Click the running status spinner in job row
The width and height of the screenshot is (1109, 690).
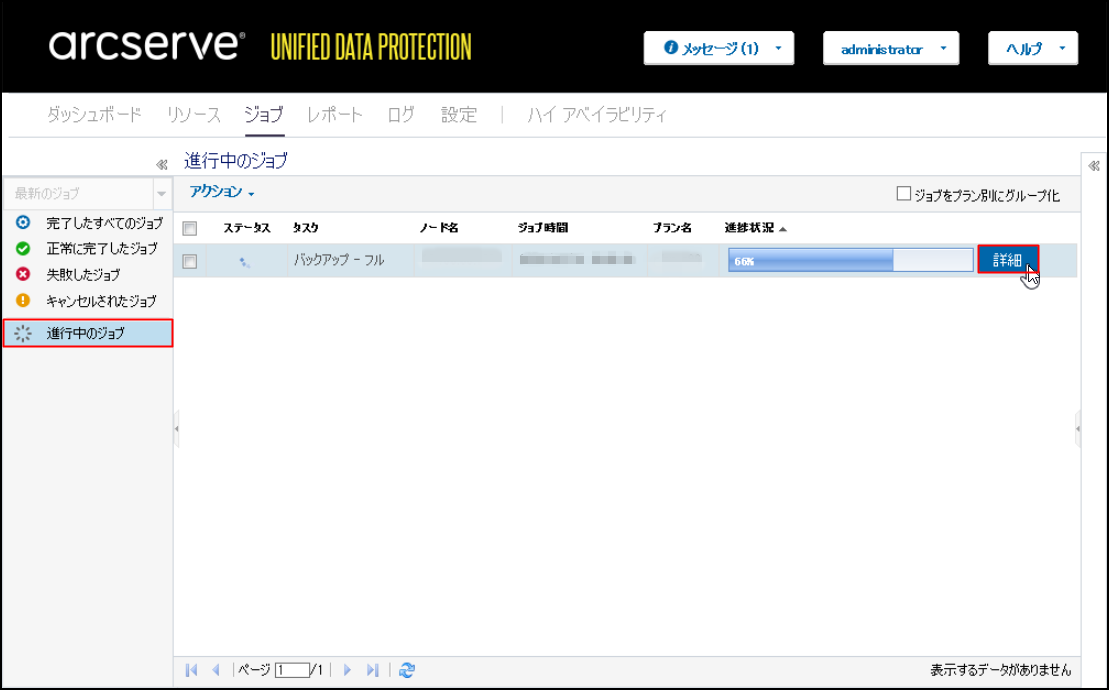pyautogui.click(x=245, y=262)
